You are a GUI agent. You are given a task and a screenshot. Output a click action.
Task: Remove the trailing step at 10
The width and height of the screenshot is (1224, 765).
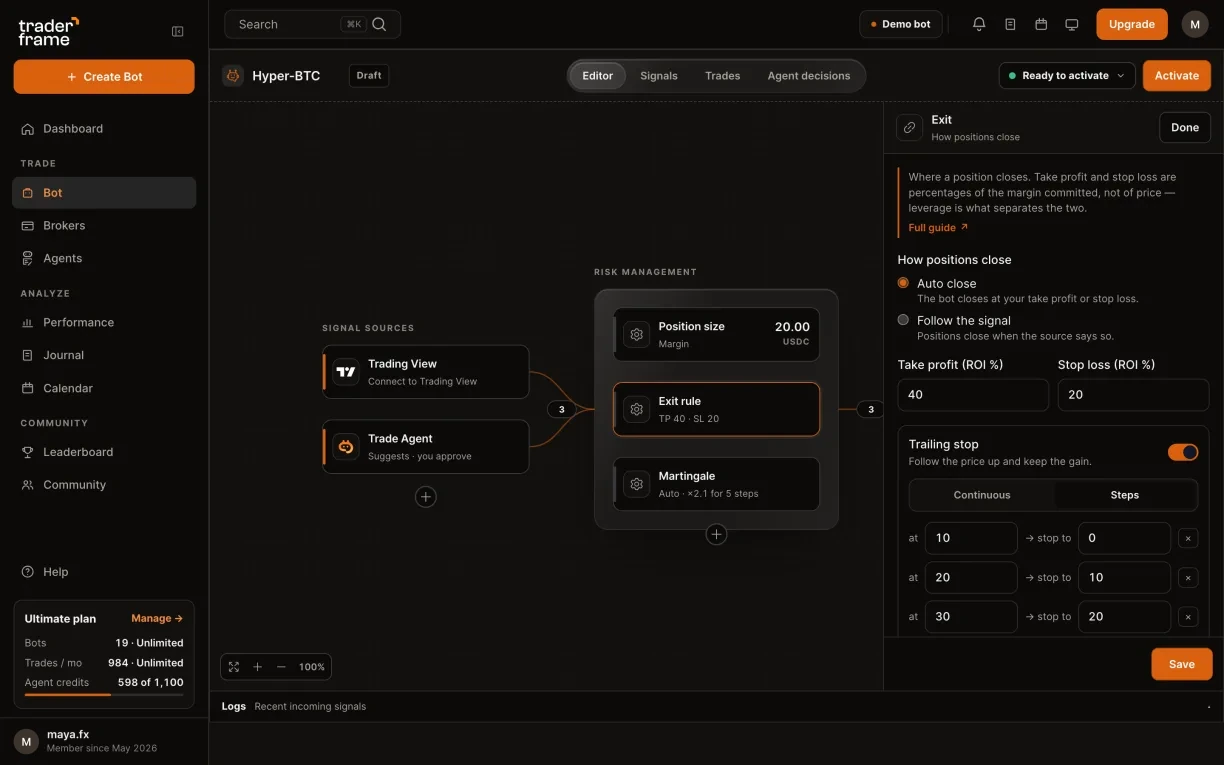coord(1188,538)
